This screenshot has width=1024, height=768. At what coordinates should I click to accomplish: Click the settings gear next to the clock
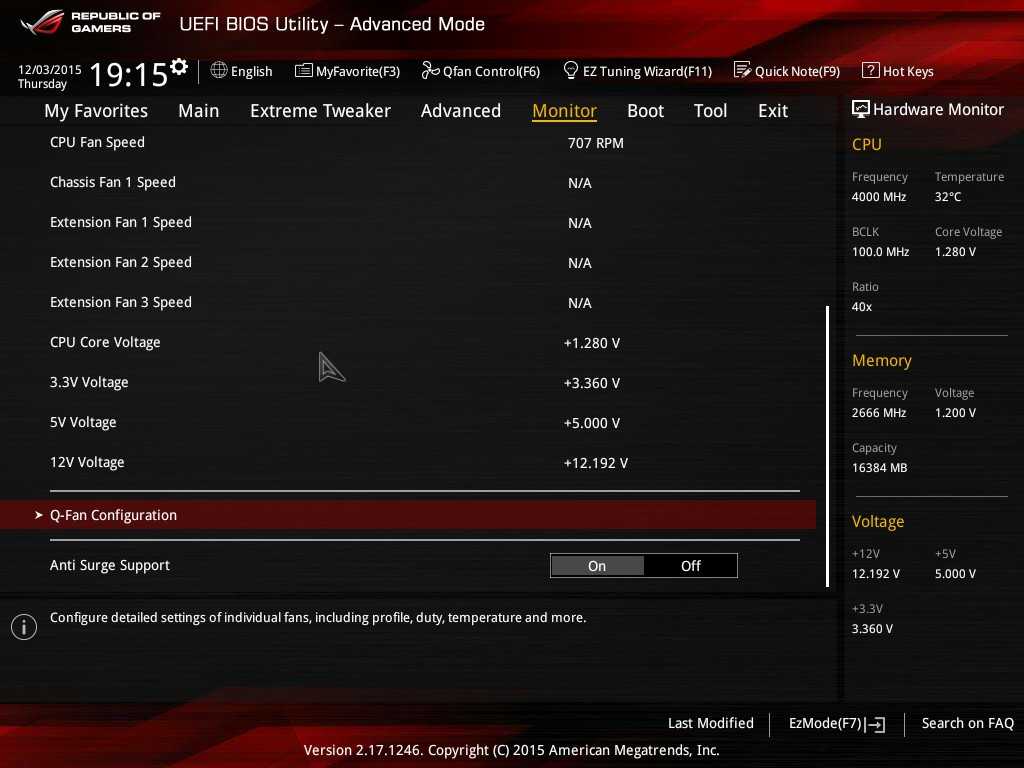(x=179, y=67)
